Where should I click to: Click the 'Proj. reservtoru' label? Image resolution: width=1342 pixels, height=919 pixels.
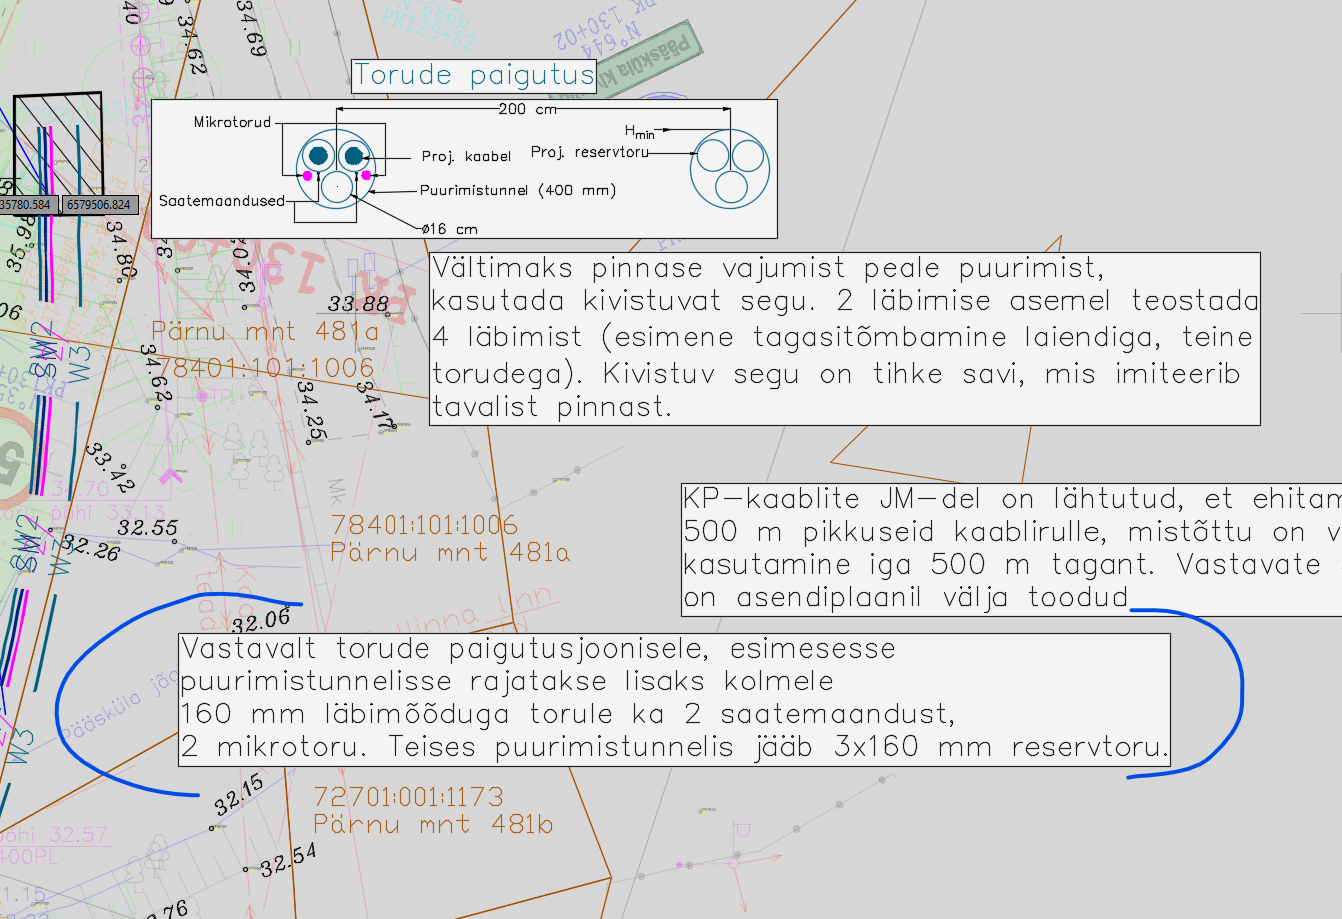589,152
